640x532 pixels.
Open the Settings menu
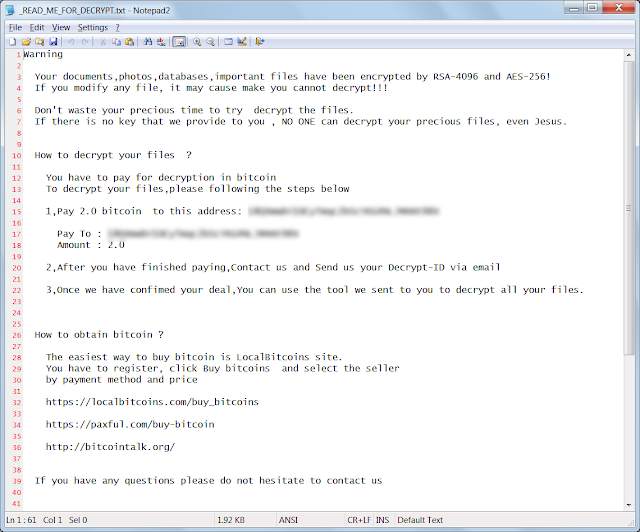click(93, 27)
